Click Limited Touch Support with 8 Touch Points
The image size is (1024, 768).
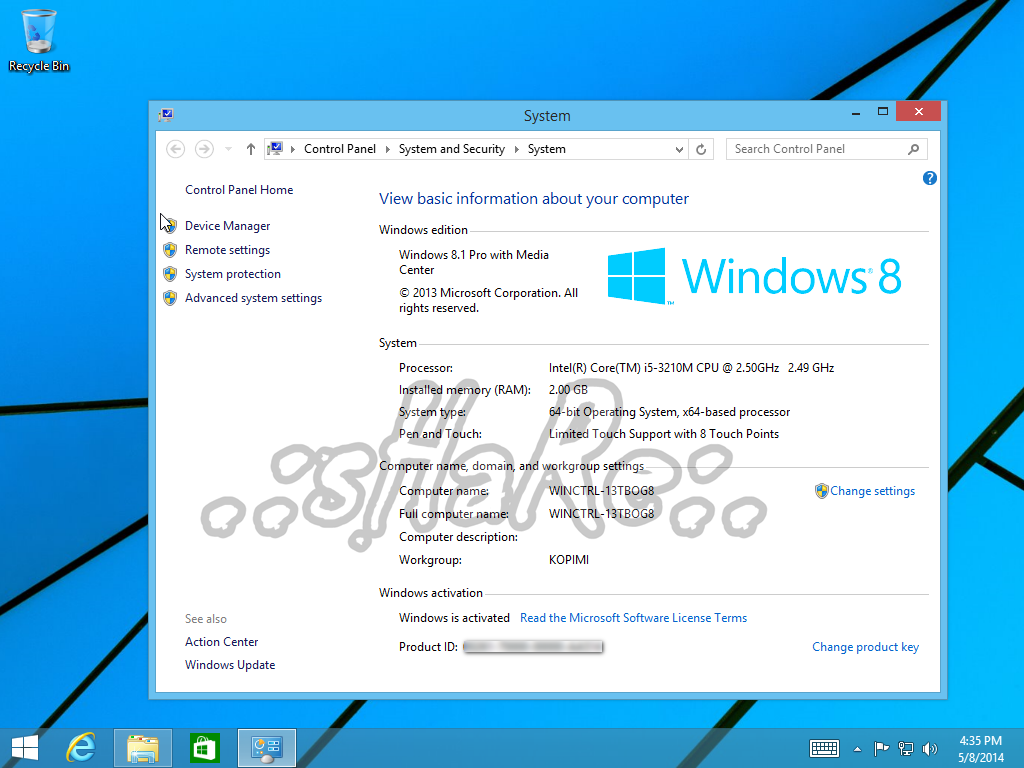(664, 434)
